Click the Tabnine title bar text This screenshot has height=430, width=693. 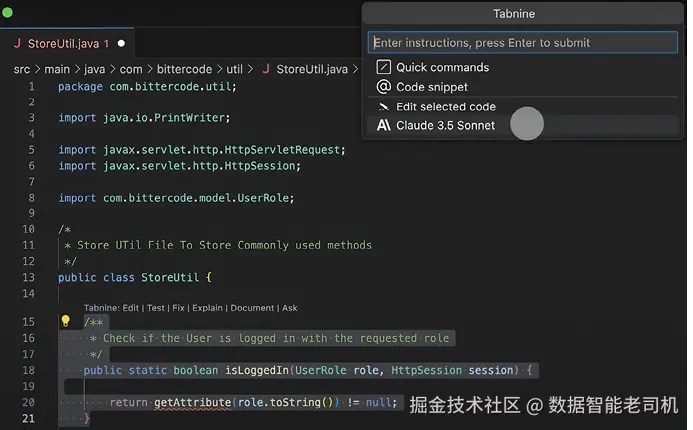[514, 14]
